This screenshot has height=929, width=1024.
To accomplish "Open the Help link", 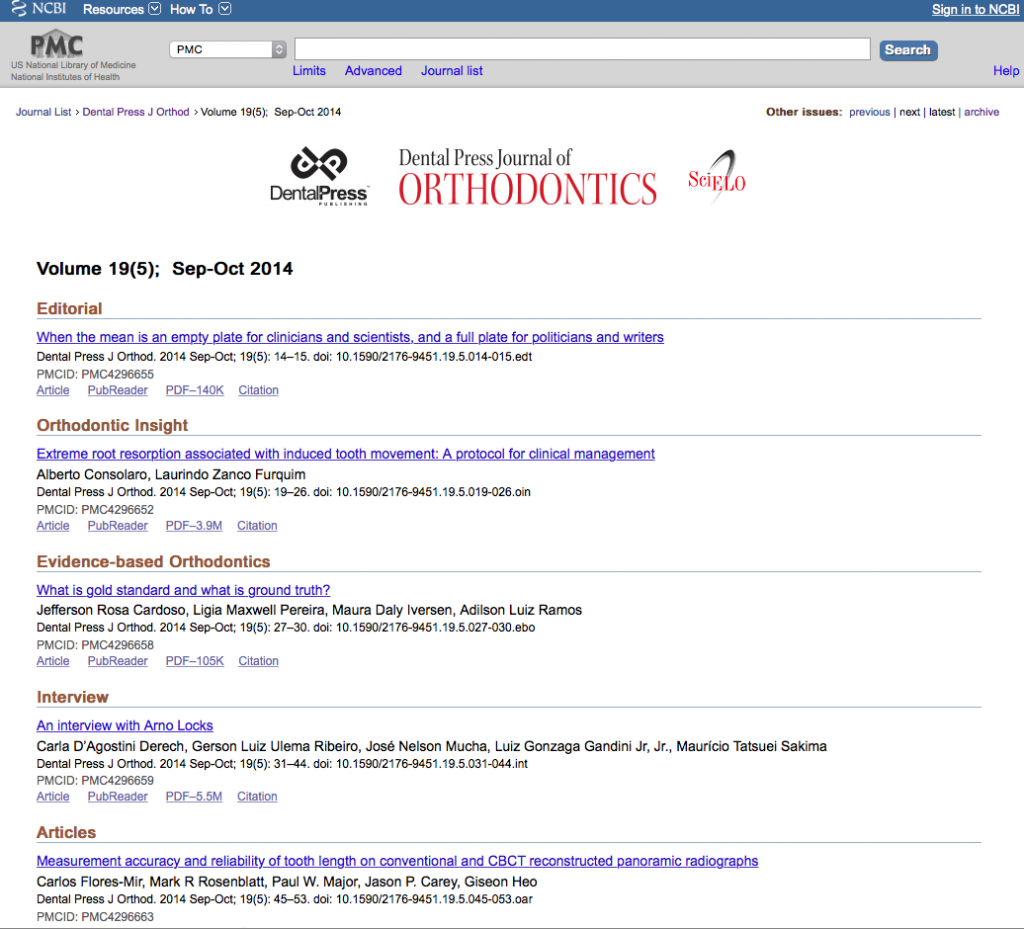I will point(1005,71).
